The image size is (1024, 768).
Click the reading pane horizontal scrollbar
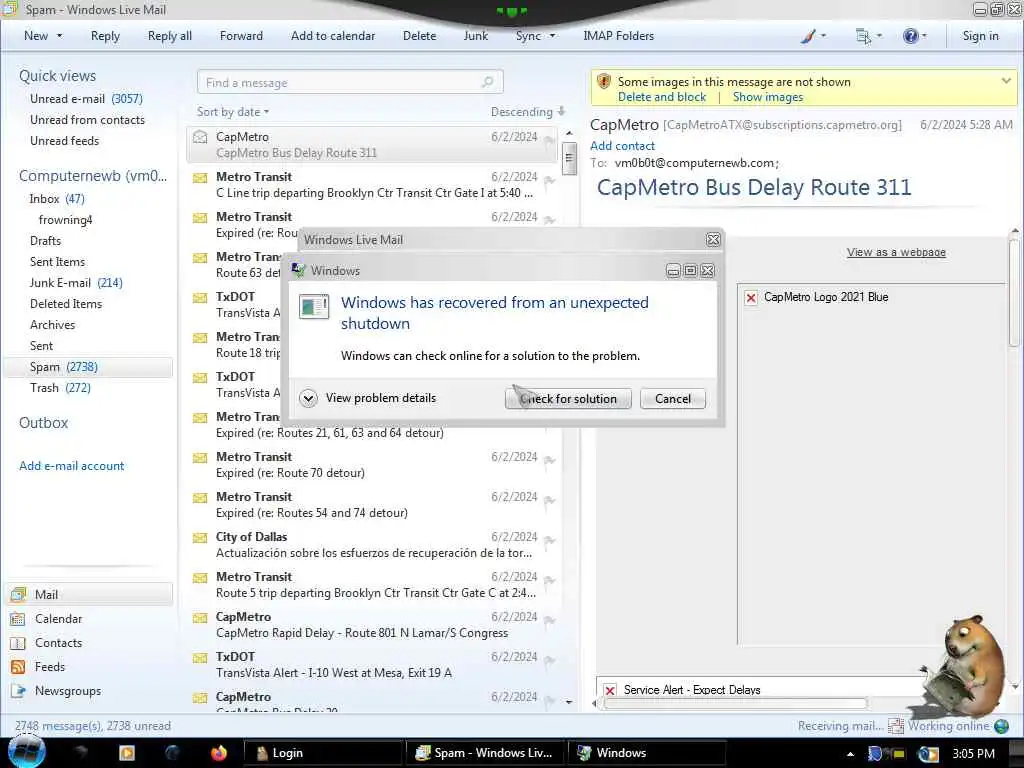736,703
